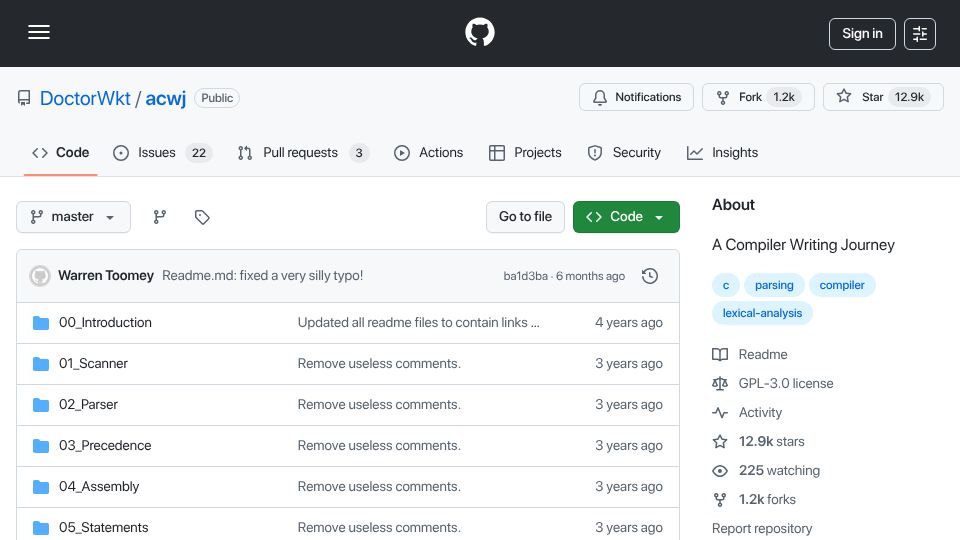Open the 01_Scanner folder
This screenshot has height=540, width=960.
click(93, 364)
